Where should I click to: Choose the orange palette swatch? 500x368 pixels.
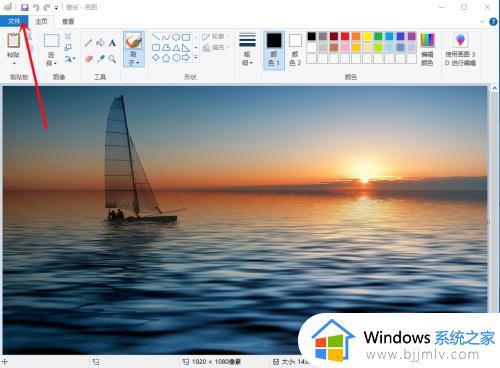pos(356,36)
